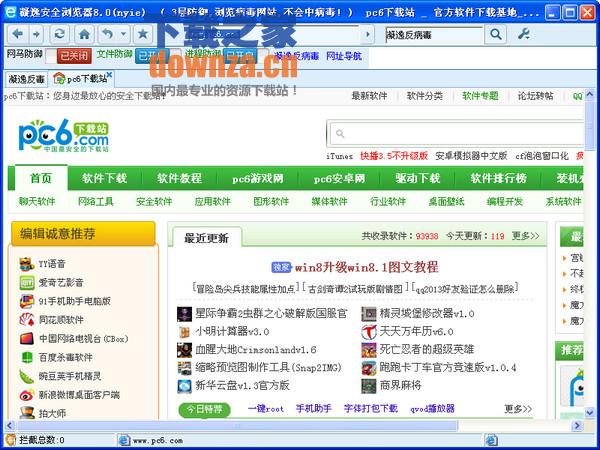Click the 百度杀毒软件 icon
The width and height of the screenshot is (600, 450).
pyautogui.click(x=27, y=357)
